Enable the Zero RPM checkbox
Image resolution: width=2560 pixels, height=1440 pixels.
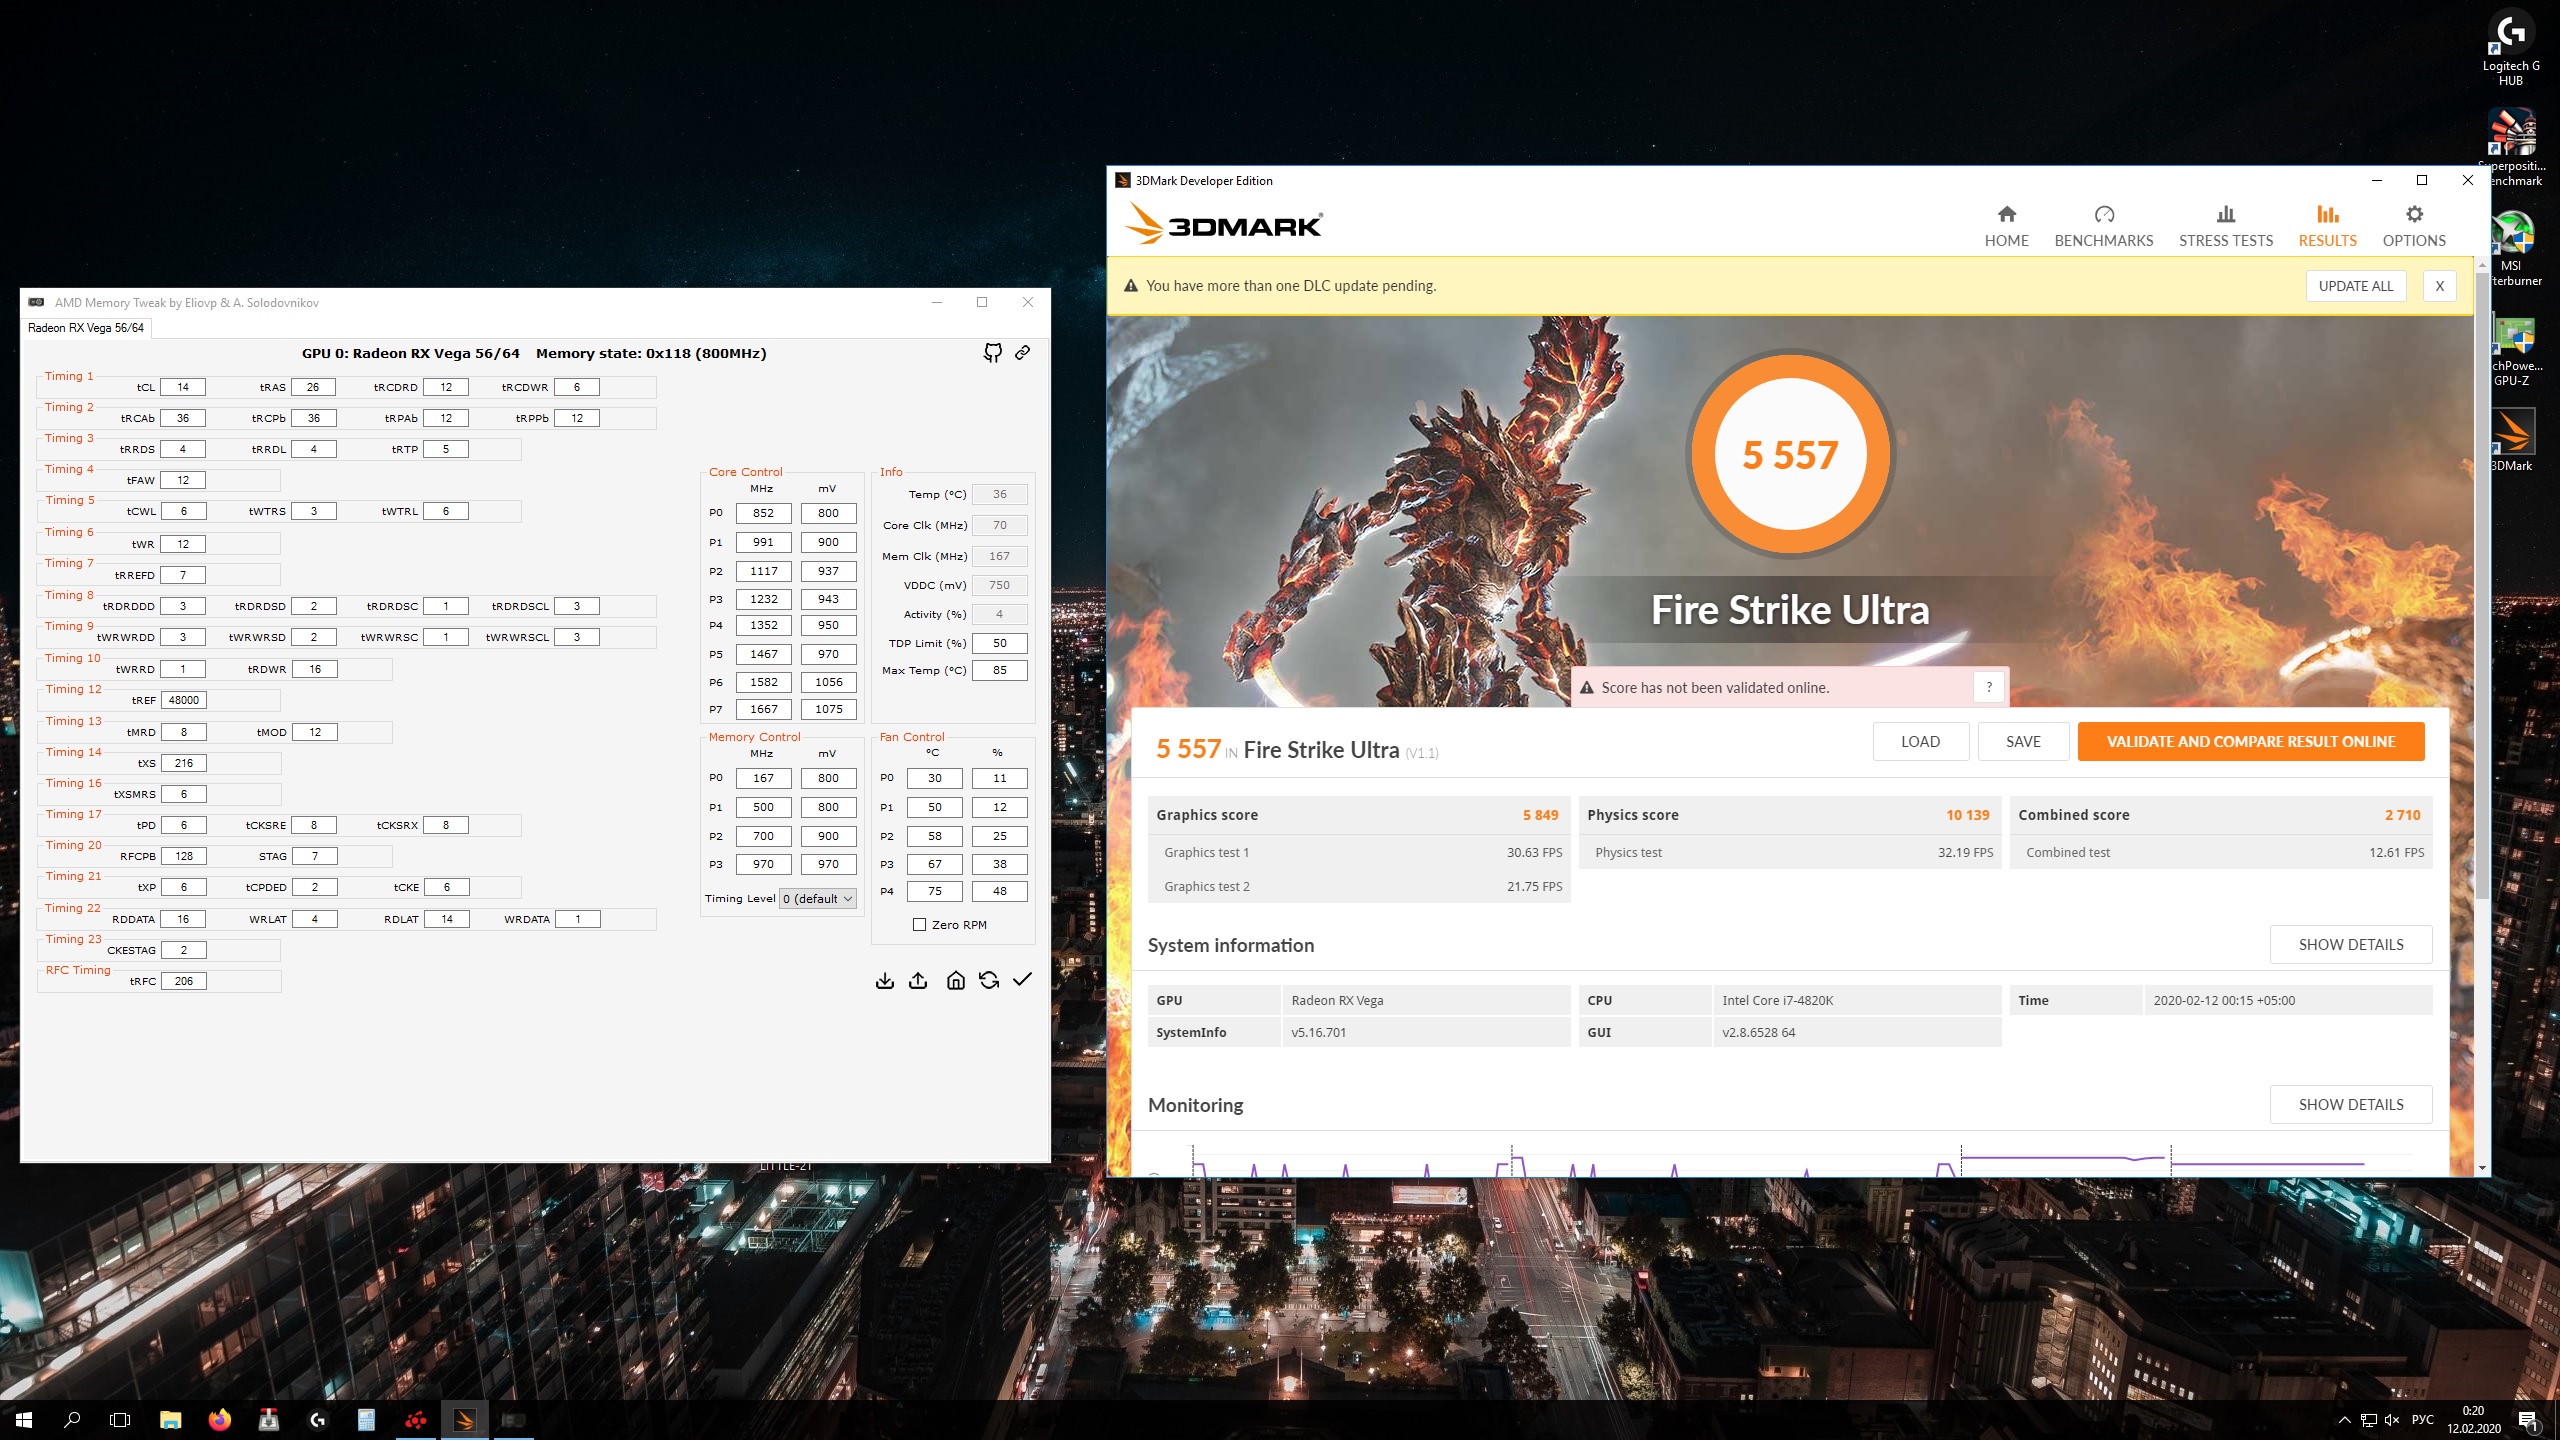point(919,925)
